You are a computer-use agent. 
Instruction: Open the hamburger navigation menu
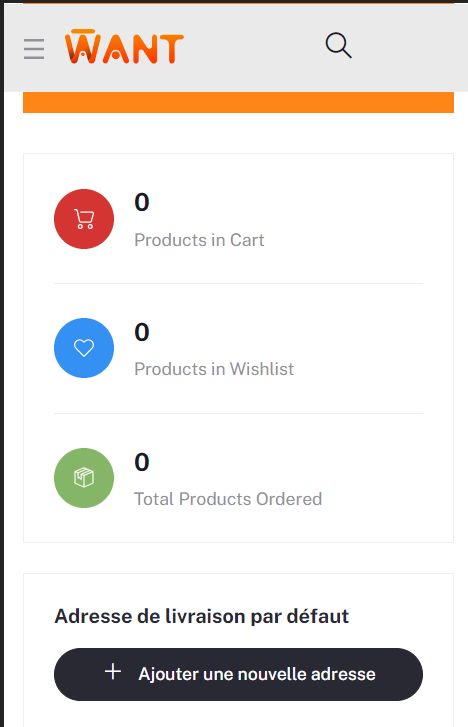34,49
